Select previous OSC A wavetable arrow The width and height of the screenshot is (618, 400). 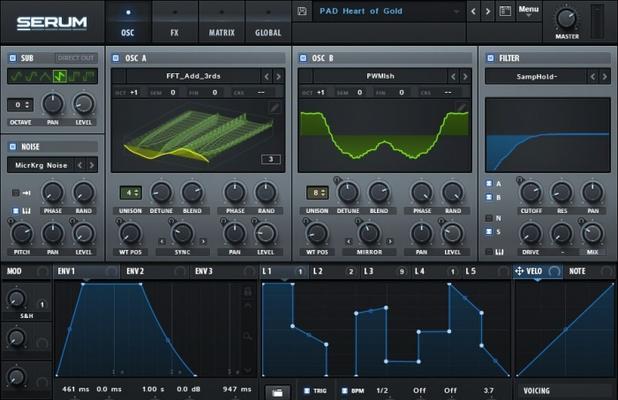tap(267, 76)
